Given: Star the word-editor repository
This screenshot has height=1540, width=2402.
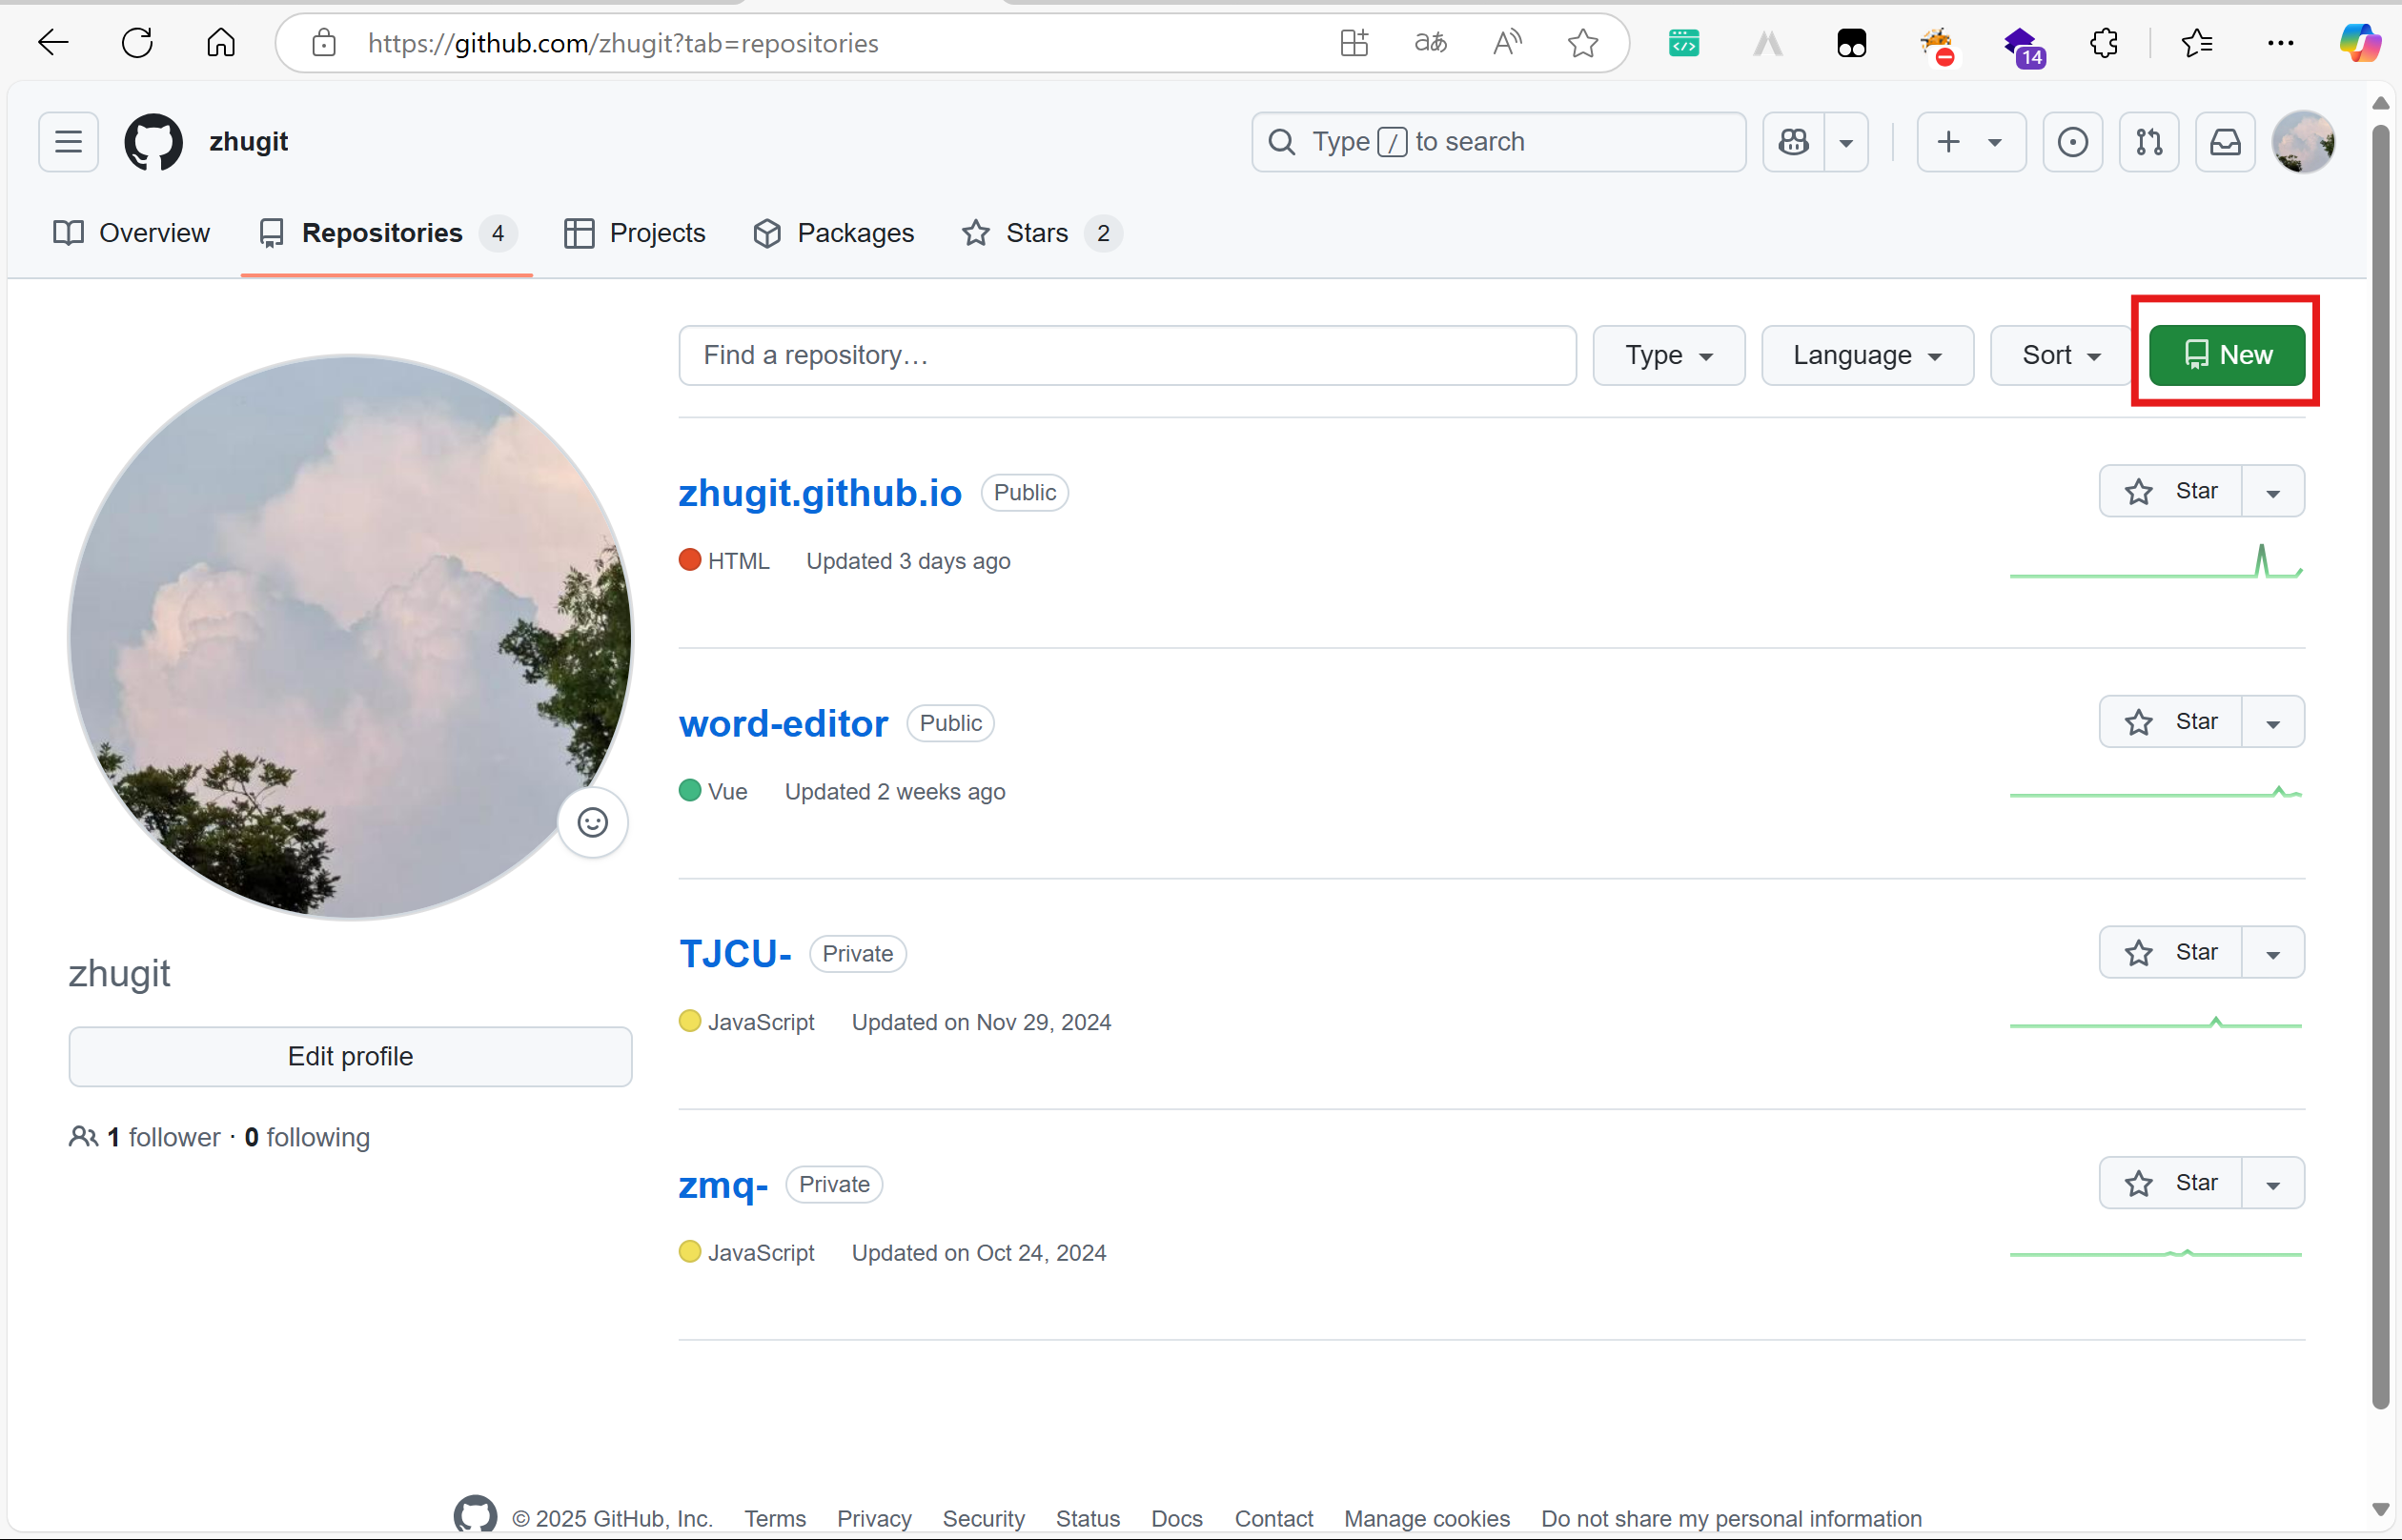Looking at the screenshot, I should click(2171, 721).
